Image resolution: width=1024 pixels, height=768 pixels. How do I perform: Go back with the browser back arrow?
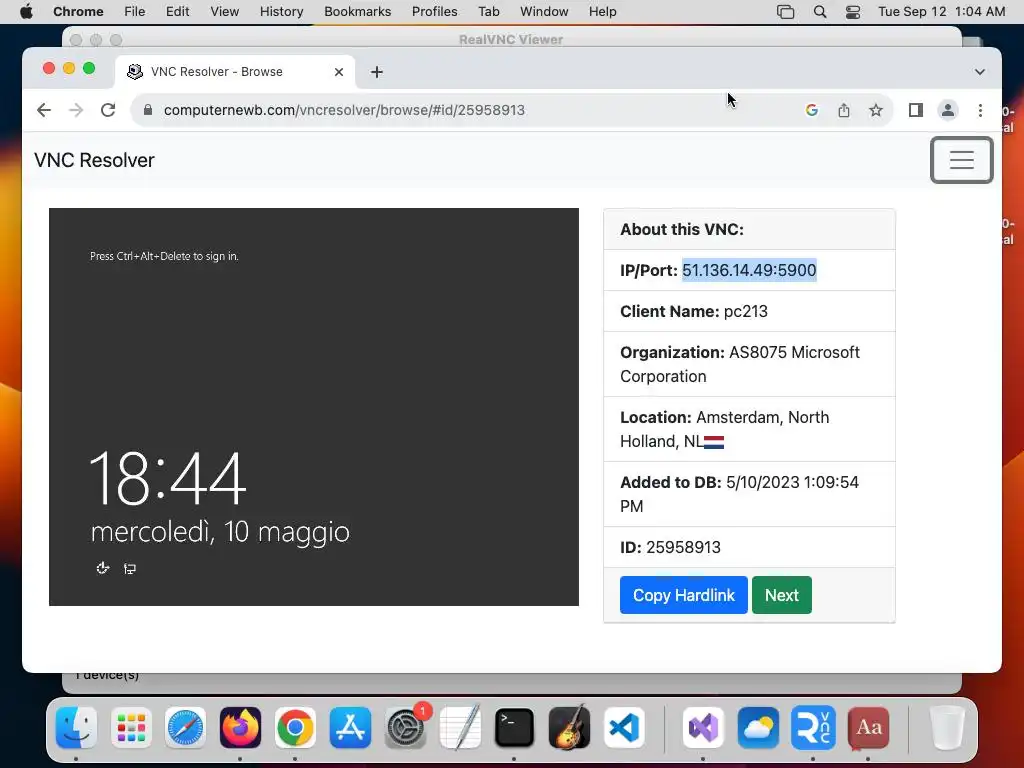coord(44,110)
